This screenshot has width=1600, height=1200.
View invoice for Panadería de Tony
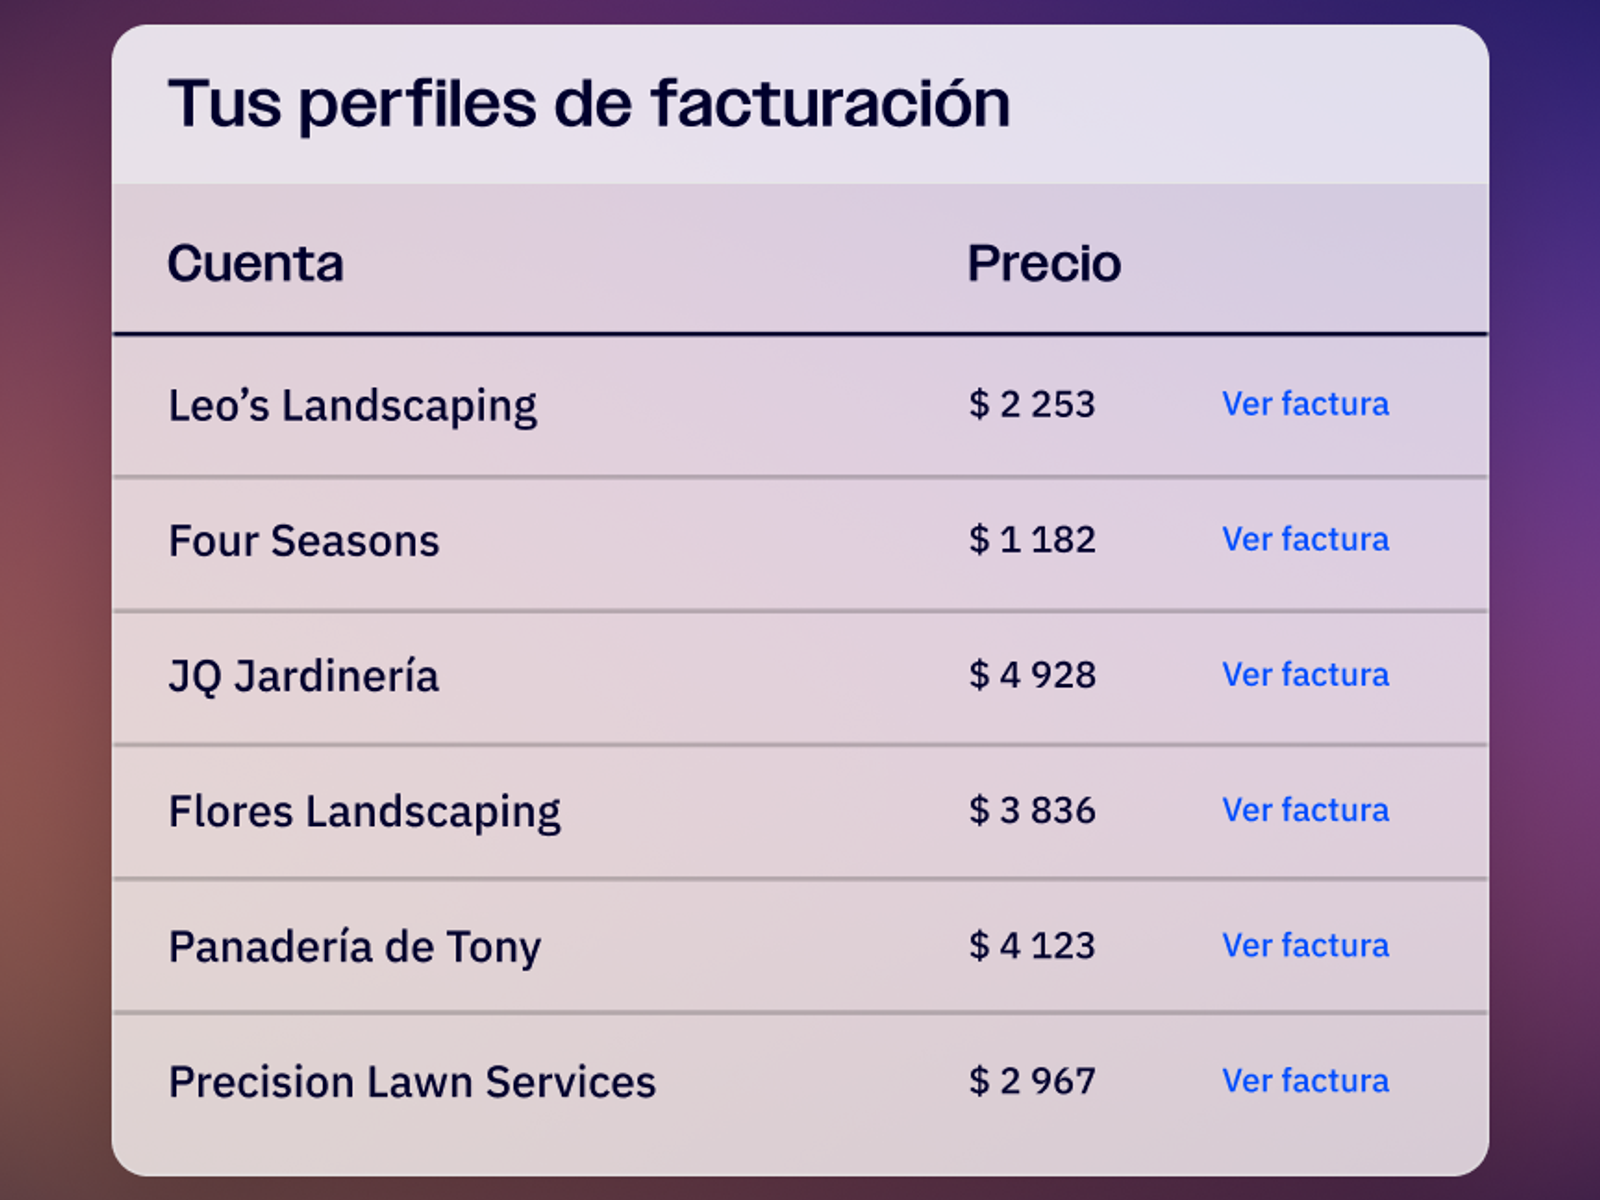click(1305, 945)
